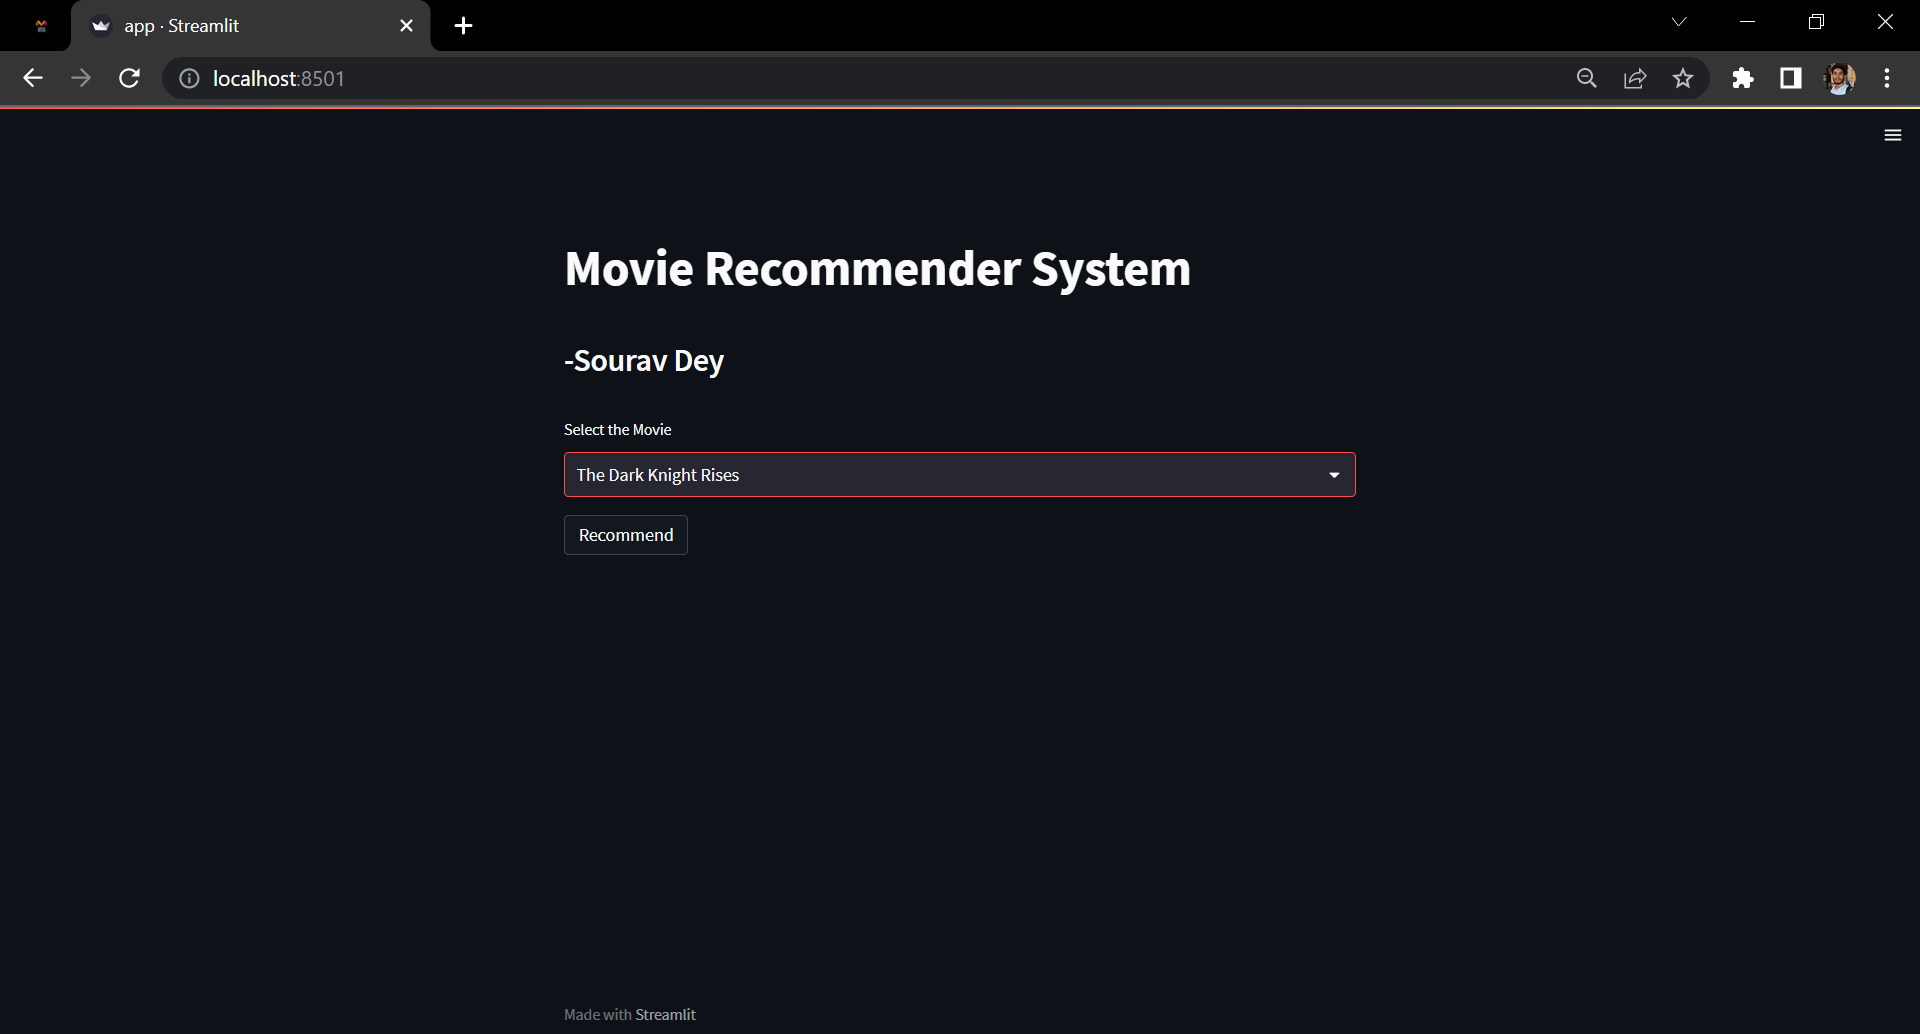View site information via the info icon
This screenshot has width=1920, height=1034.
[x=188, y=78]
